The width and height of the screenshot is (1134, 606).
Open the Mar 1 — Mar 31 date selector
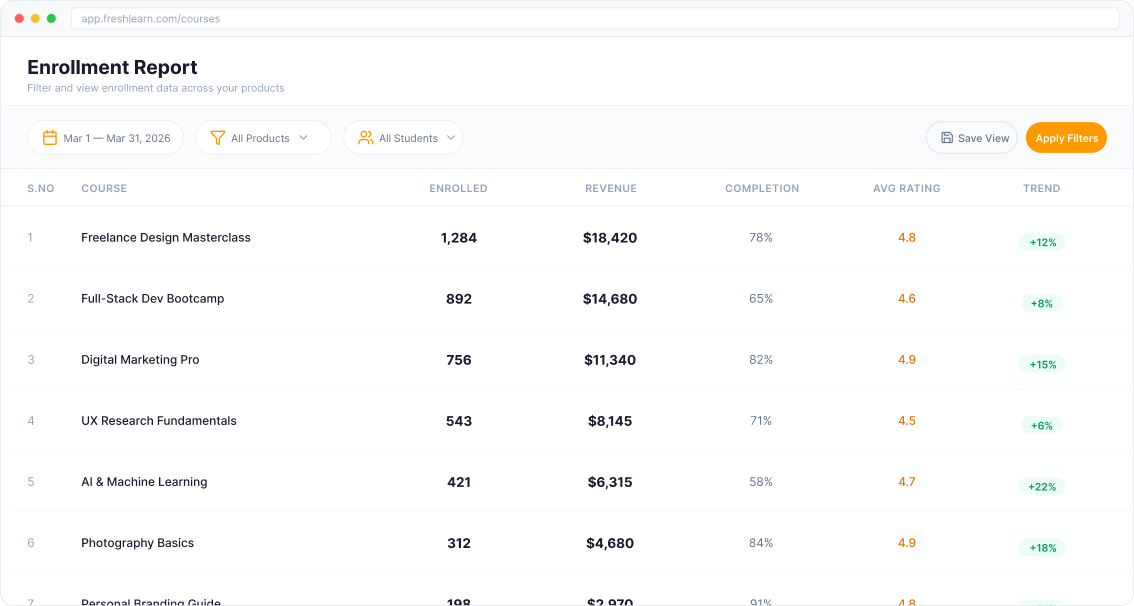(x=105, y=137)
